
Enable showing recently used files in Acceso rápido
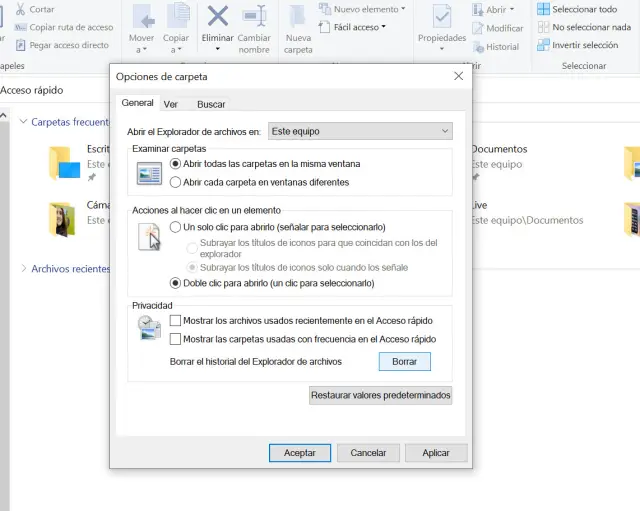tap(176, 321)
